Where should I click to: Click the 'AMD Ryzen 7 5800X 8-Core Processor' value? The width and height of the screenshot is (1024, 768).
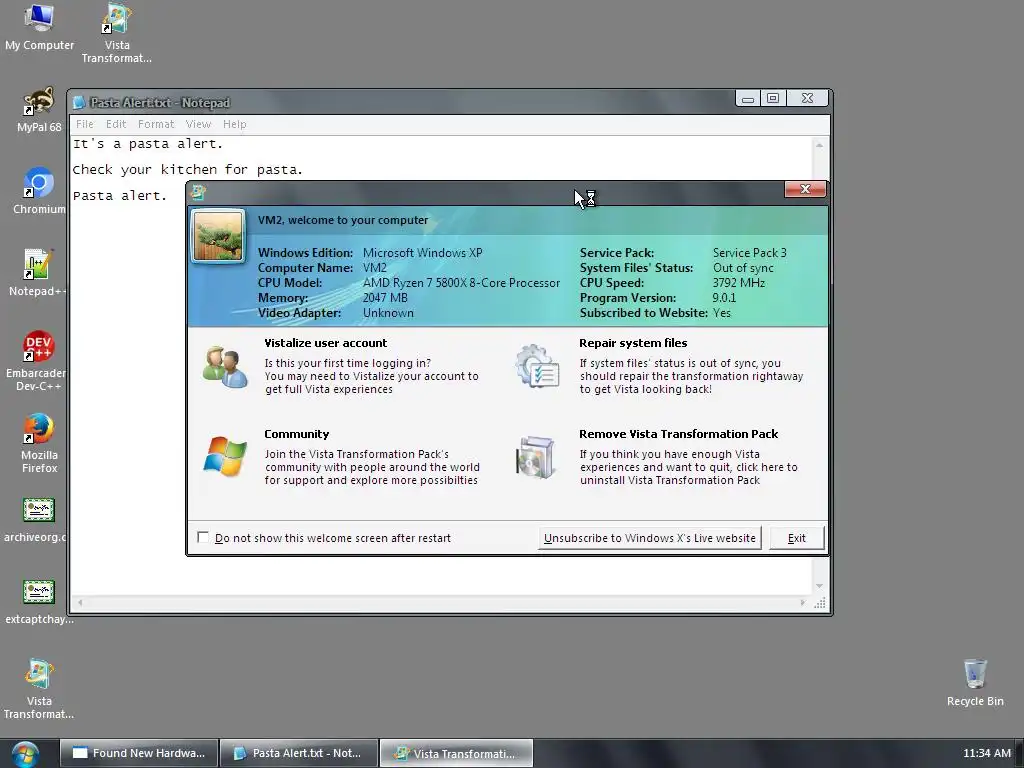point(461,283)
